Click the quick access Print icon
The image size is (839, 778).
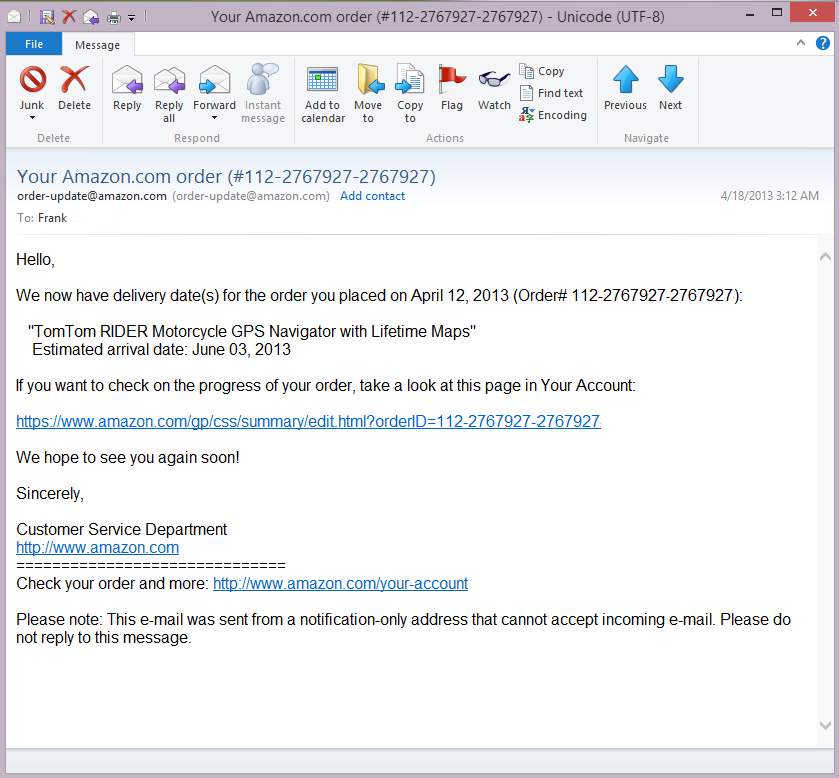click(x=114, y=18)
